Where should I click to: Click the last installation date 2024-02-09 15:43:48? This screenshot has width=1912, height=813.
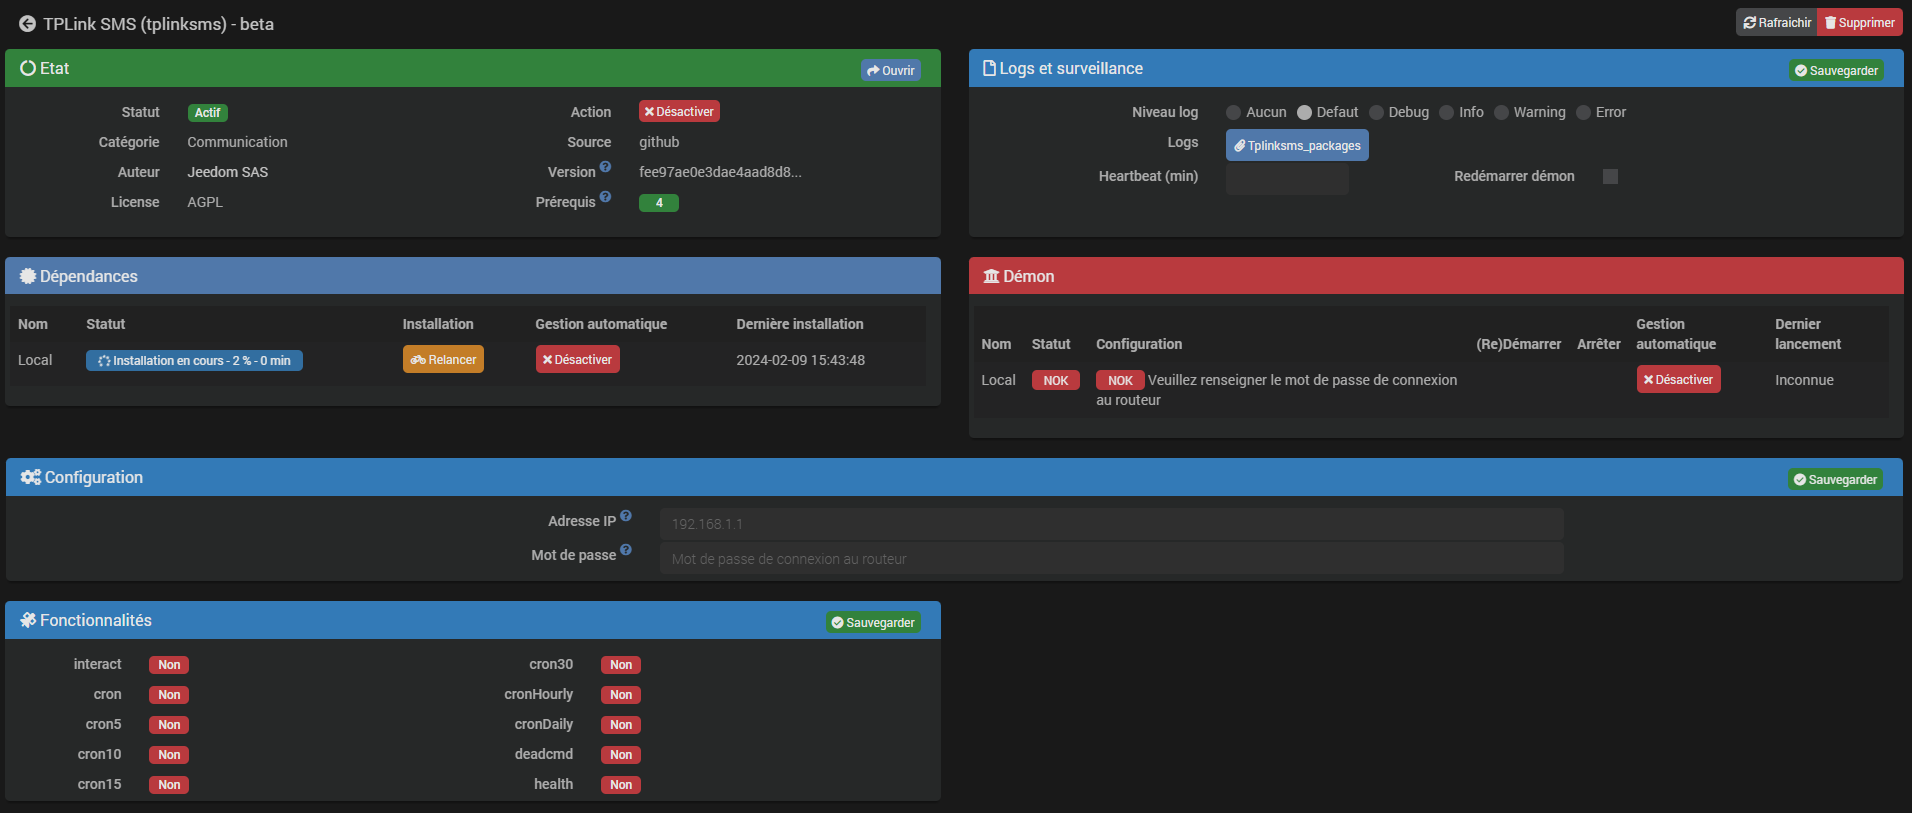coord(800,360)
